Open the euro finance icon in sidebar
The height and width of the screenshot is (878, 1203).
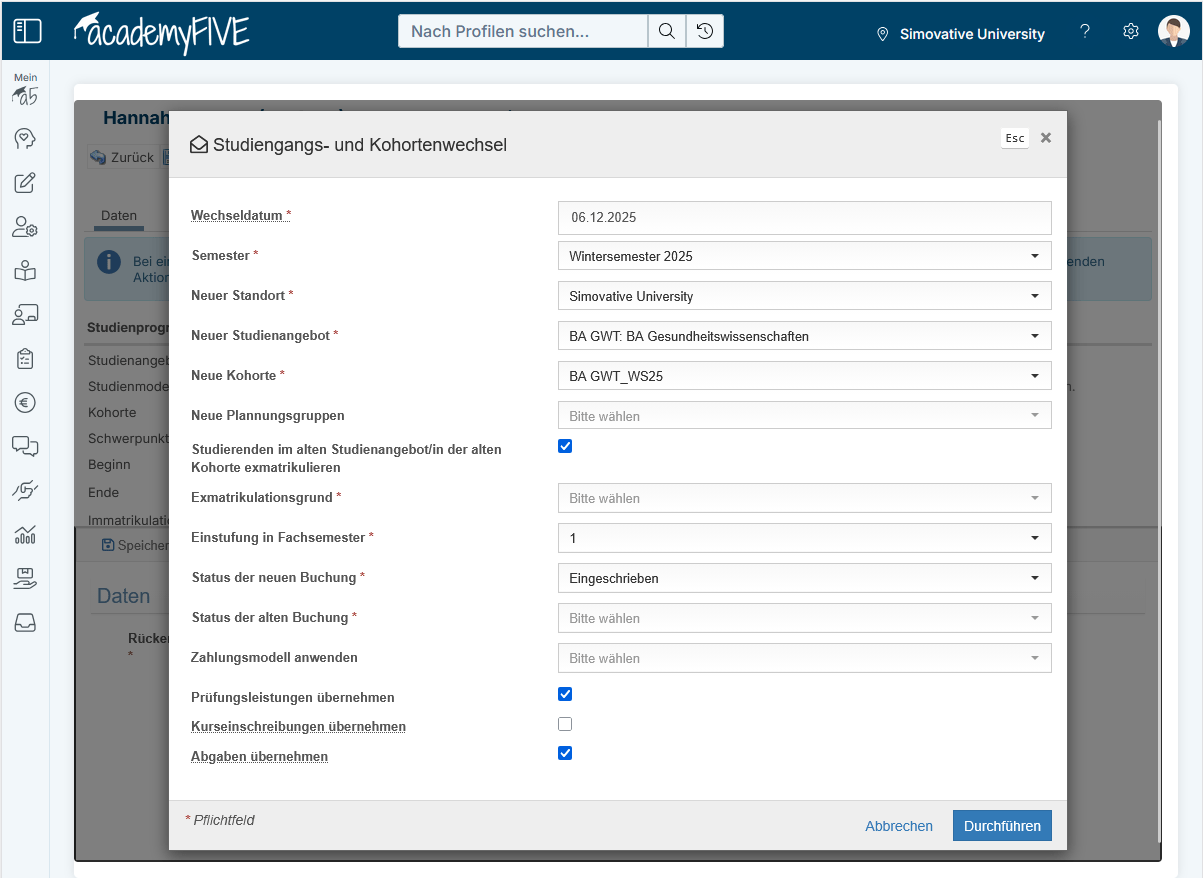coord(25,402)
